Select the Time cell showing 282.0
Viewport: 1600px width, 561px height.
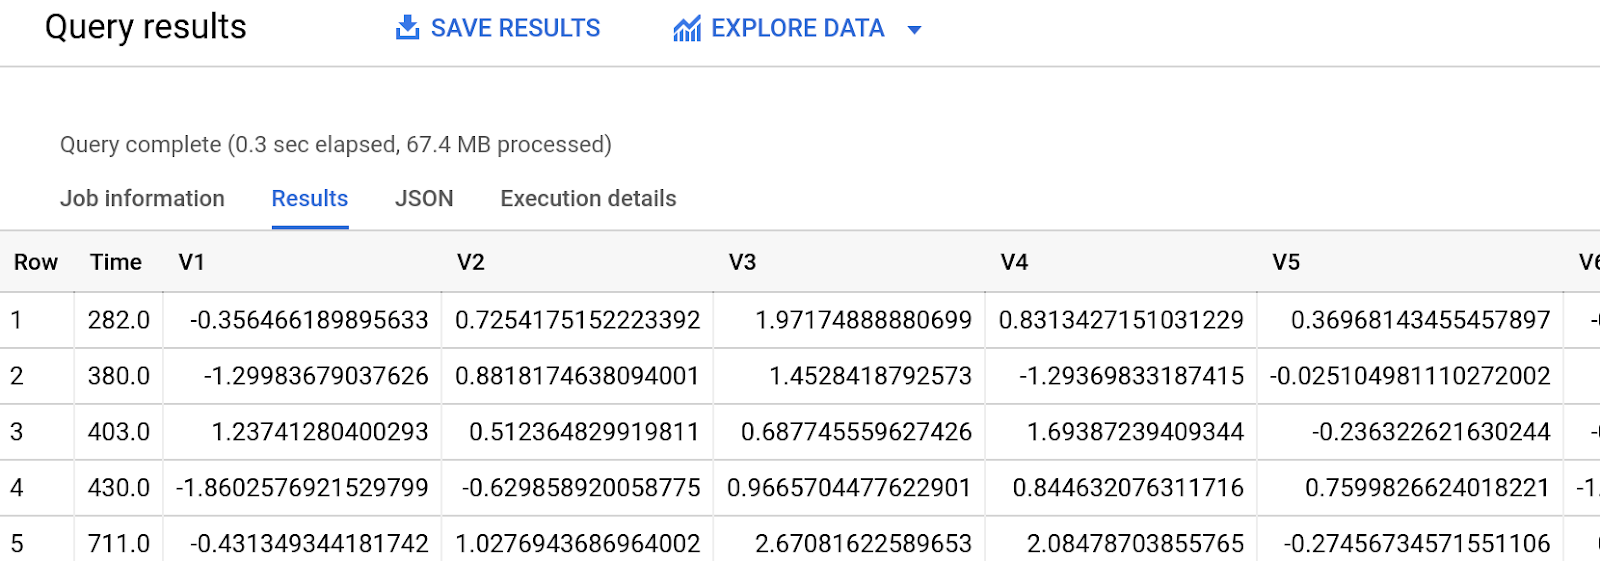[x=118, y=320]
